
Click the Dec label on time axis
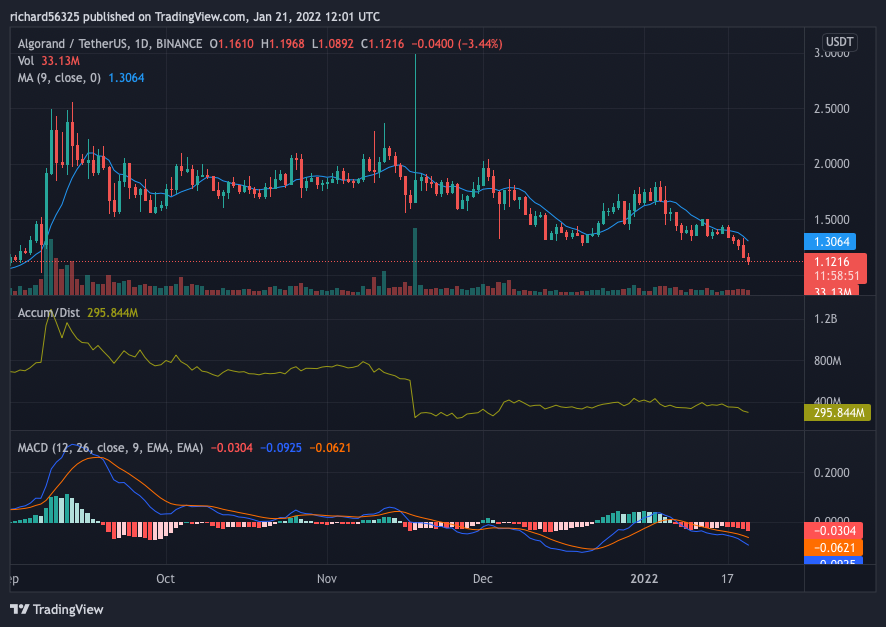point(483,578)
